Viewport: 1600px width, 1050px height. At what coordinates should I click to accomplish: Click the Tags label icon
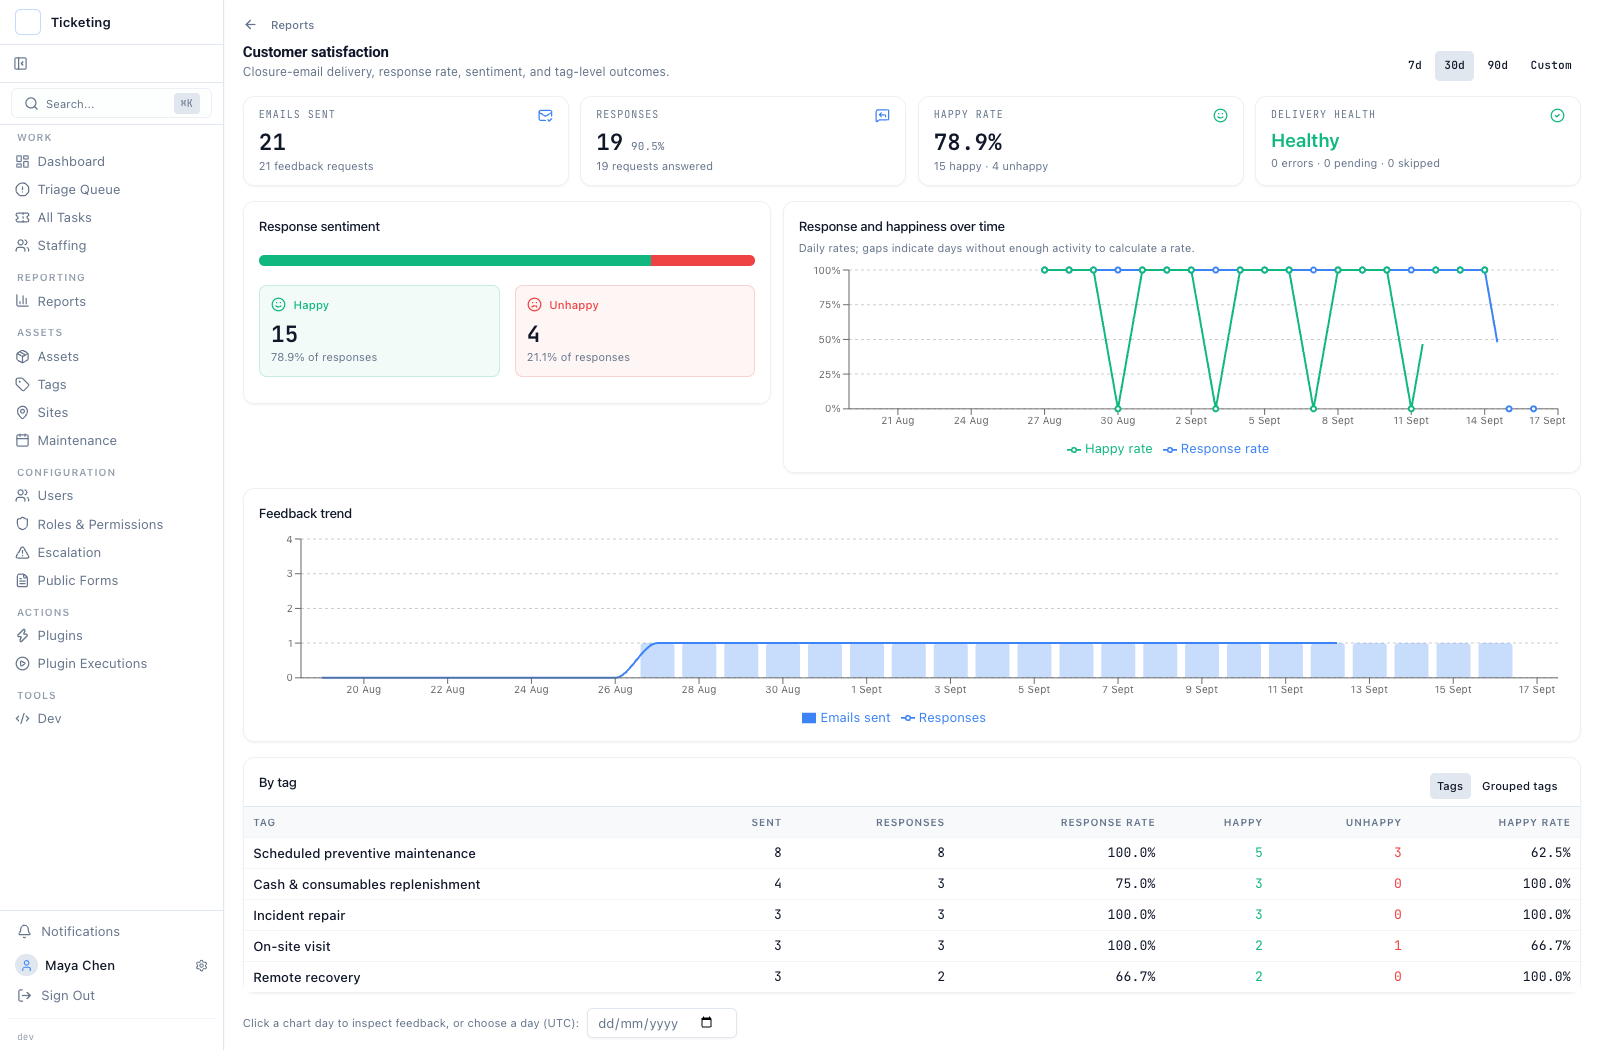(x=23, y=385)
